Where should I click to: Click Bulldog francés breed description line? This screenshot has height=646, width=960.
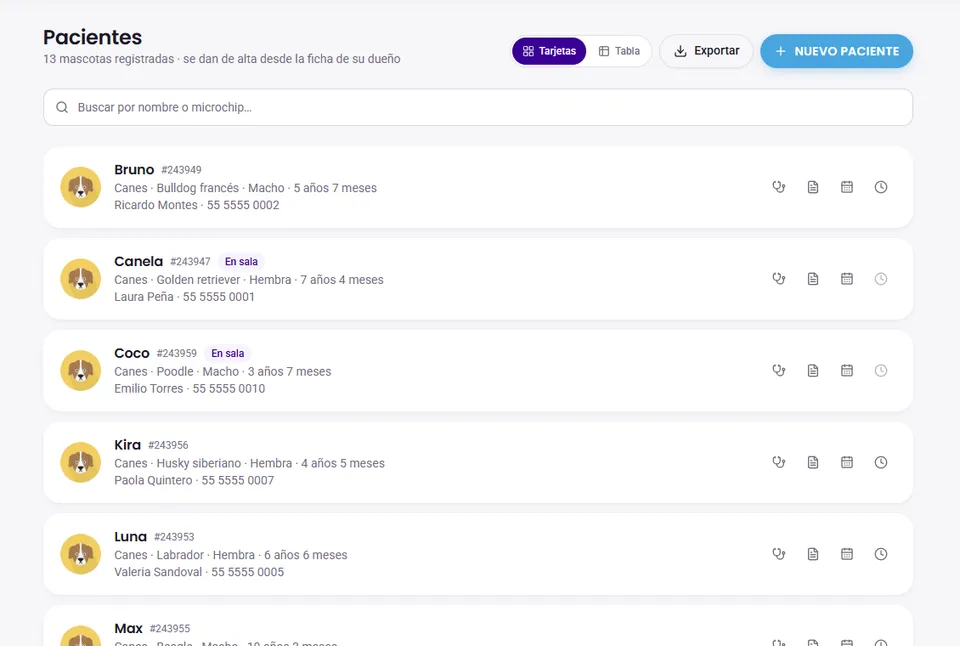click(246, 188)
